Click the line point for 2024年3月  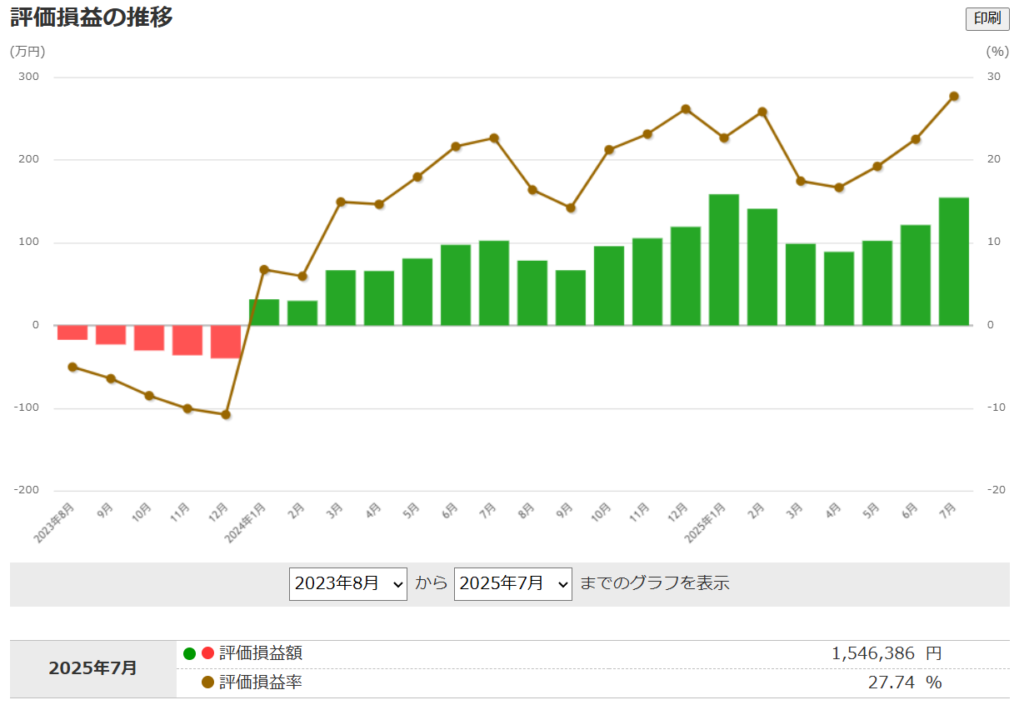coord(341,202)
